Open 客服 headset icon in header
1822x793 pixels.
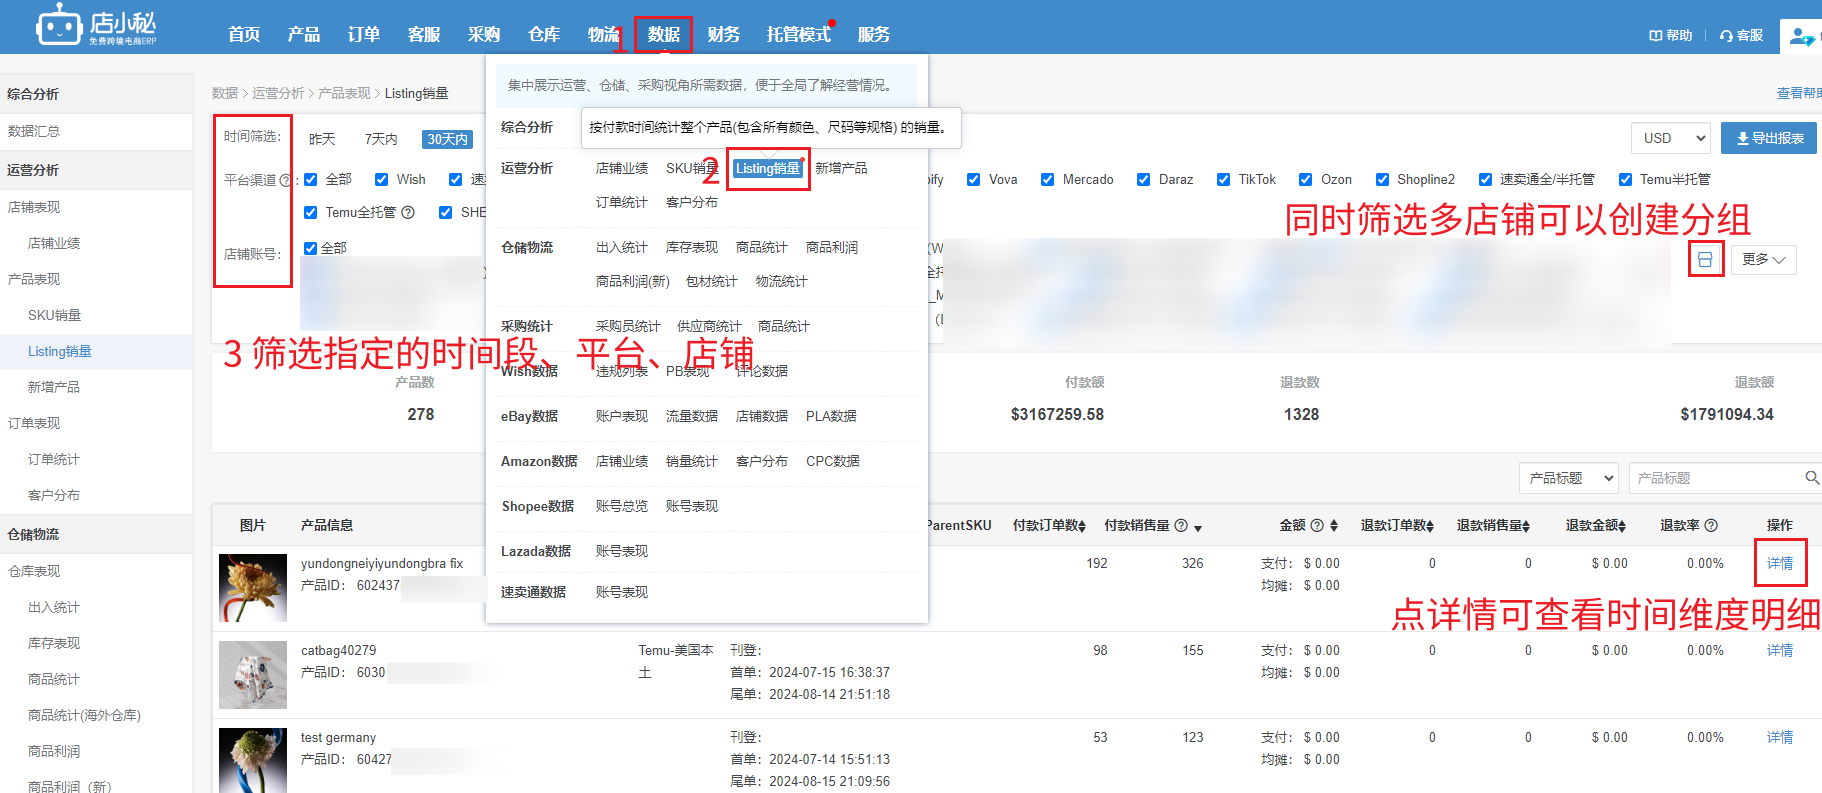[1726, 35]
